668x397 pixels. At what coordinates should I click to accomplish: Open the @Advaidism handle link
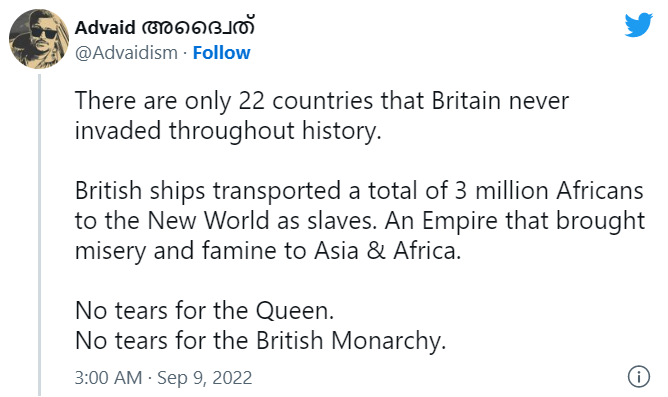click(126, 53)
